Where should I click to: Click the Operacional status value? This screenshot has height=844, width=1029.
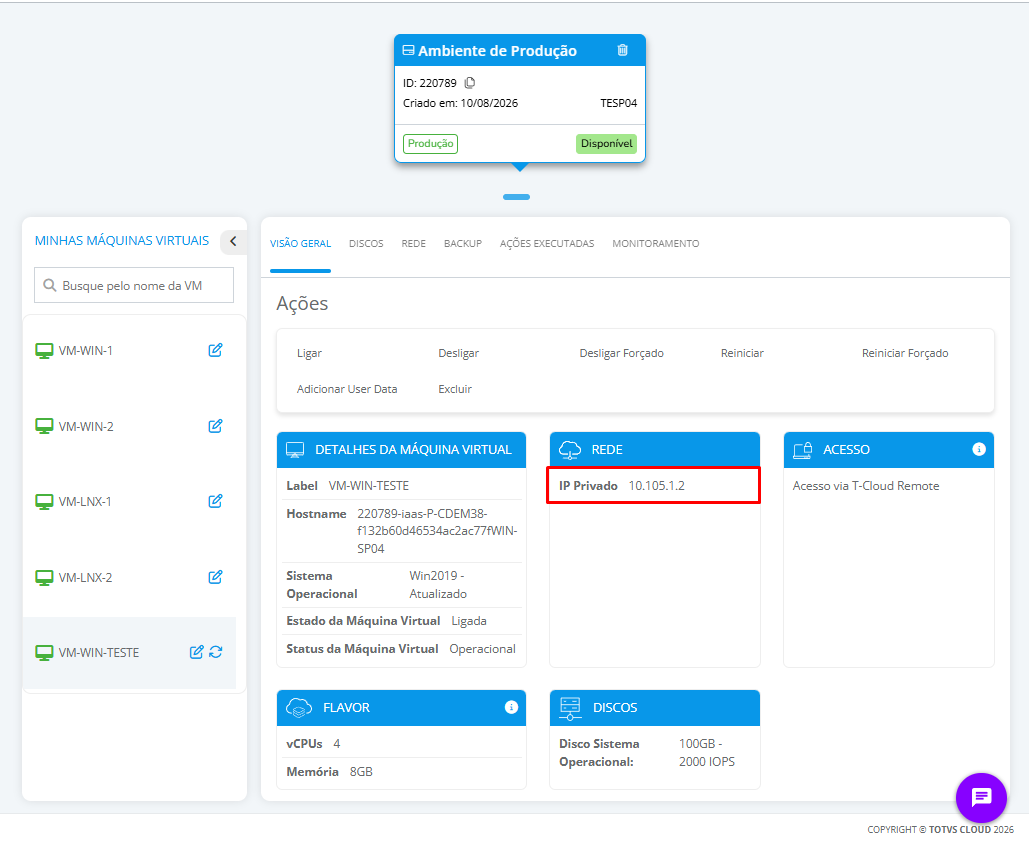pos(482,649)
